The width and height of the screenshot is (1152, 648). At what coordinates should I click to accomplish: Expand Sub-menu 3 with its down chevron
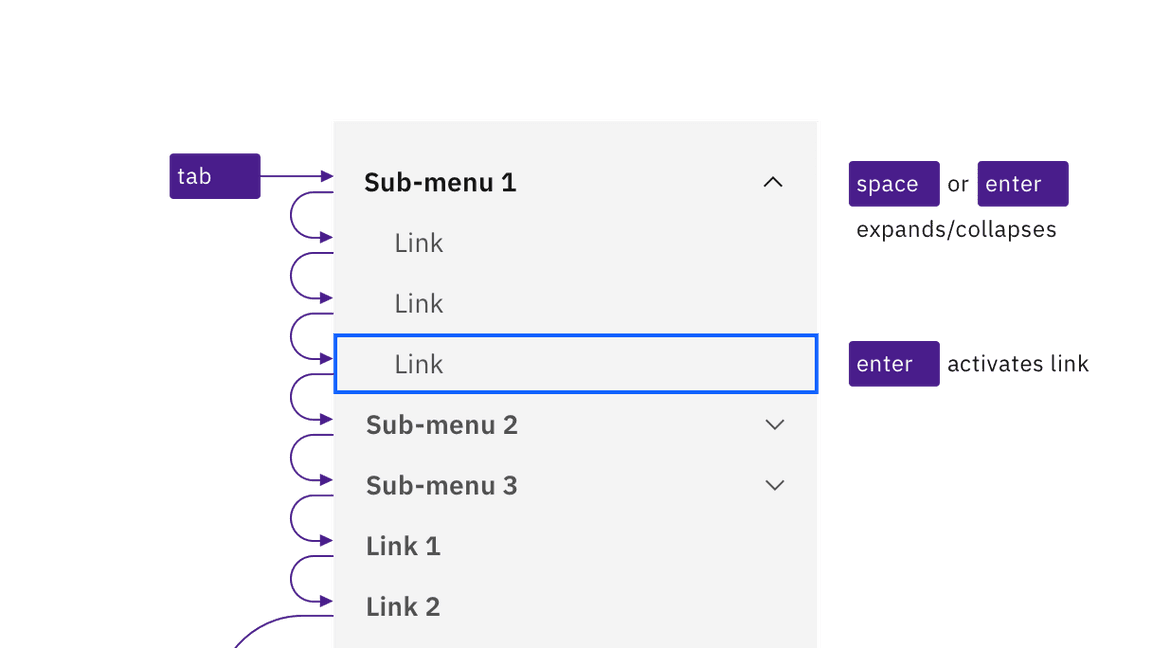774,485
